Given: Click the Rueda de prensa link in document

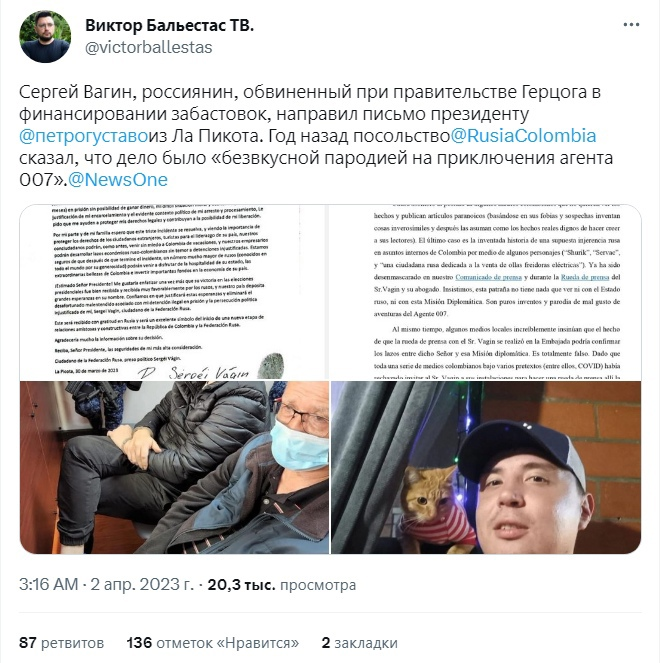Looking at the screenshot, I should (585, 277).
